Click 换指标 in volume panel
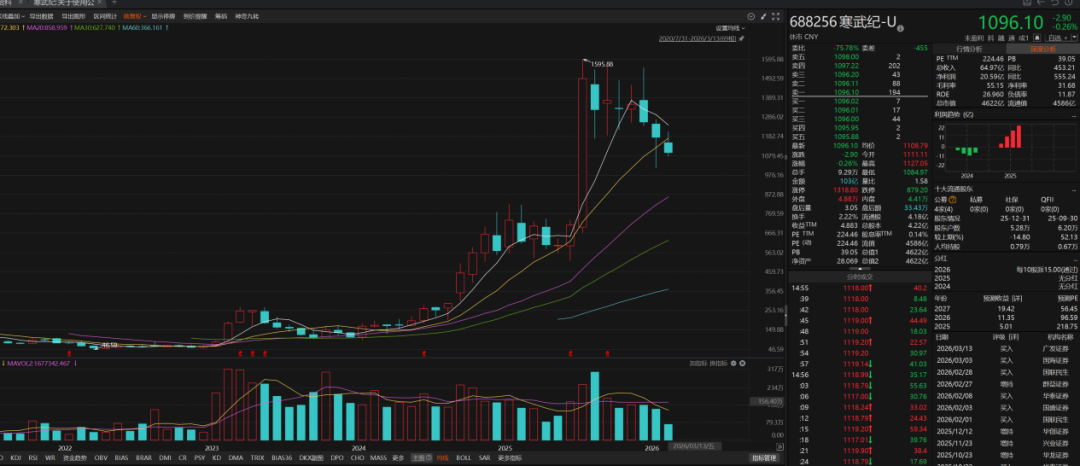The width and height of the screenshot is (1080, 466). [x=718, y=363]
